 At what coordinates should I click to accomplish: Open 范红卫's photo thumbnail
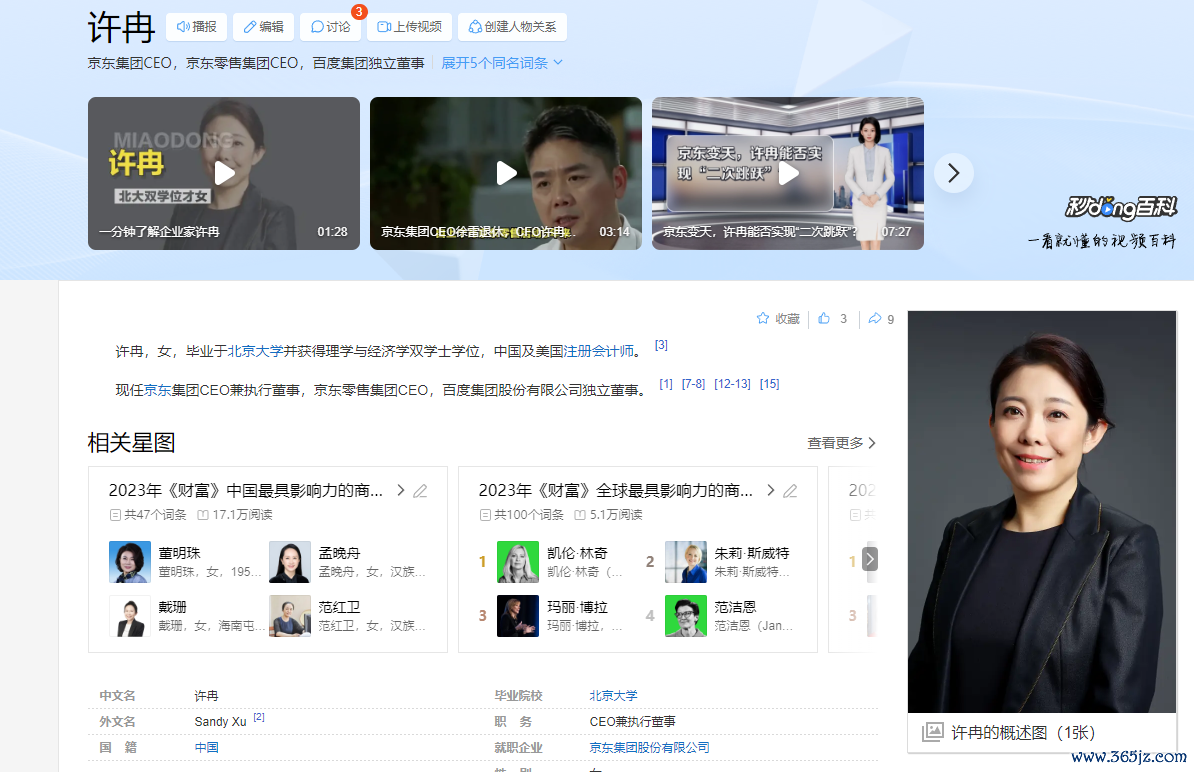click(290, 616)
